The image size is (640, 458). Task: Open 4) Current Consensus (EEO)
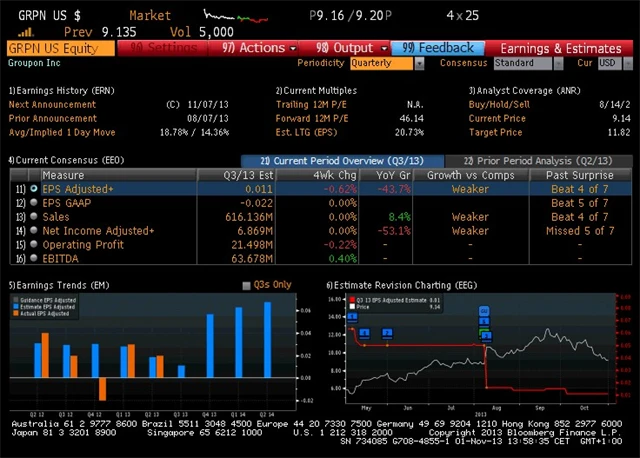pos(66,160)
